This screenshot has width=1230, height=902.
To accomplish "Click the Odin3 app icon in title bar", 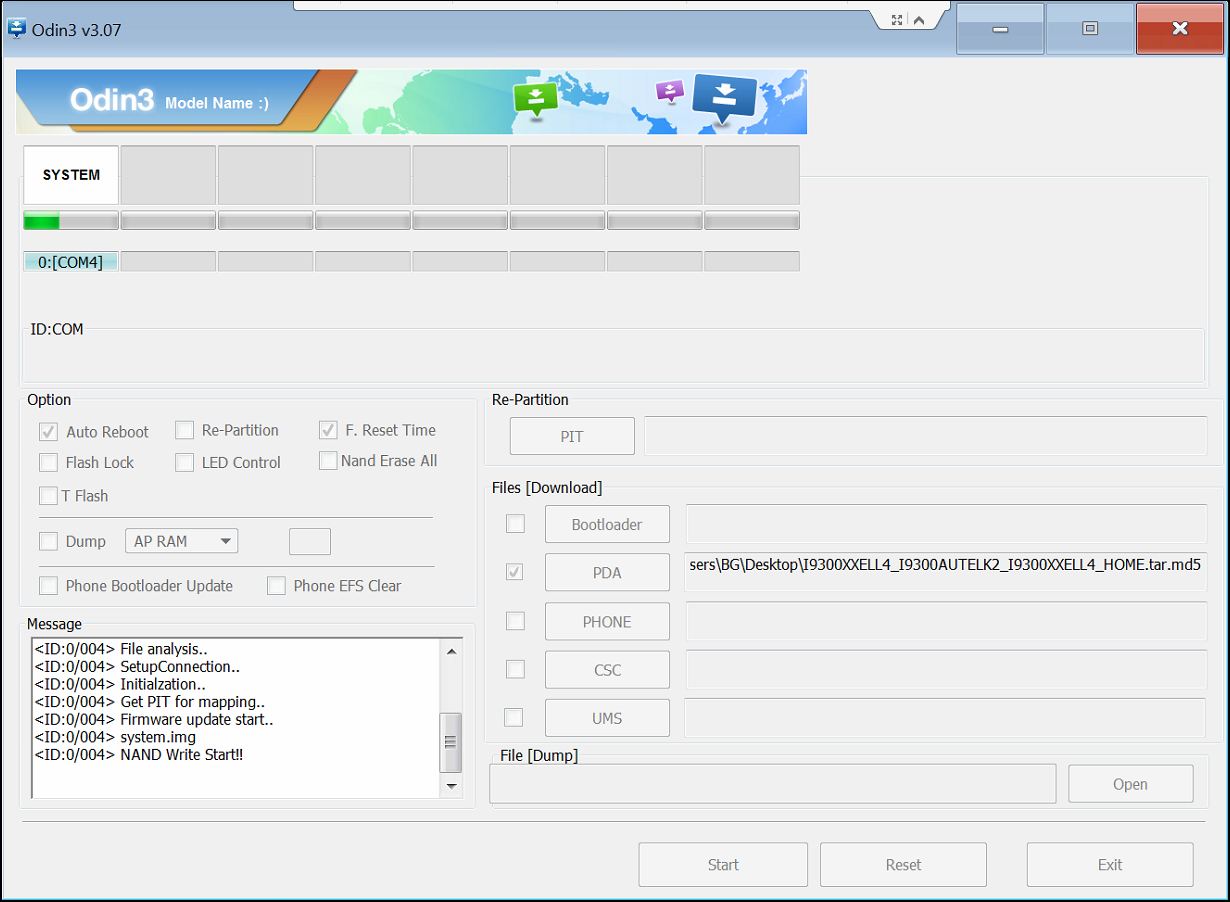I will click(16, 28).
